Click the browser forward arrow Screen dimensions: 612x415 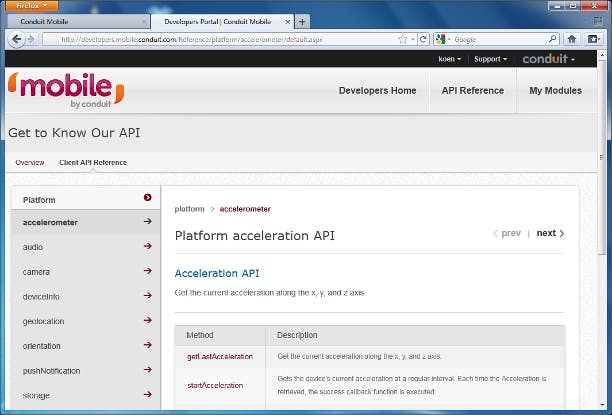click(x=31, y=39)
